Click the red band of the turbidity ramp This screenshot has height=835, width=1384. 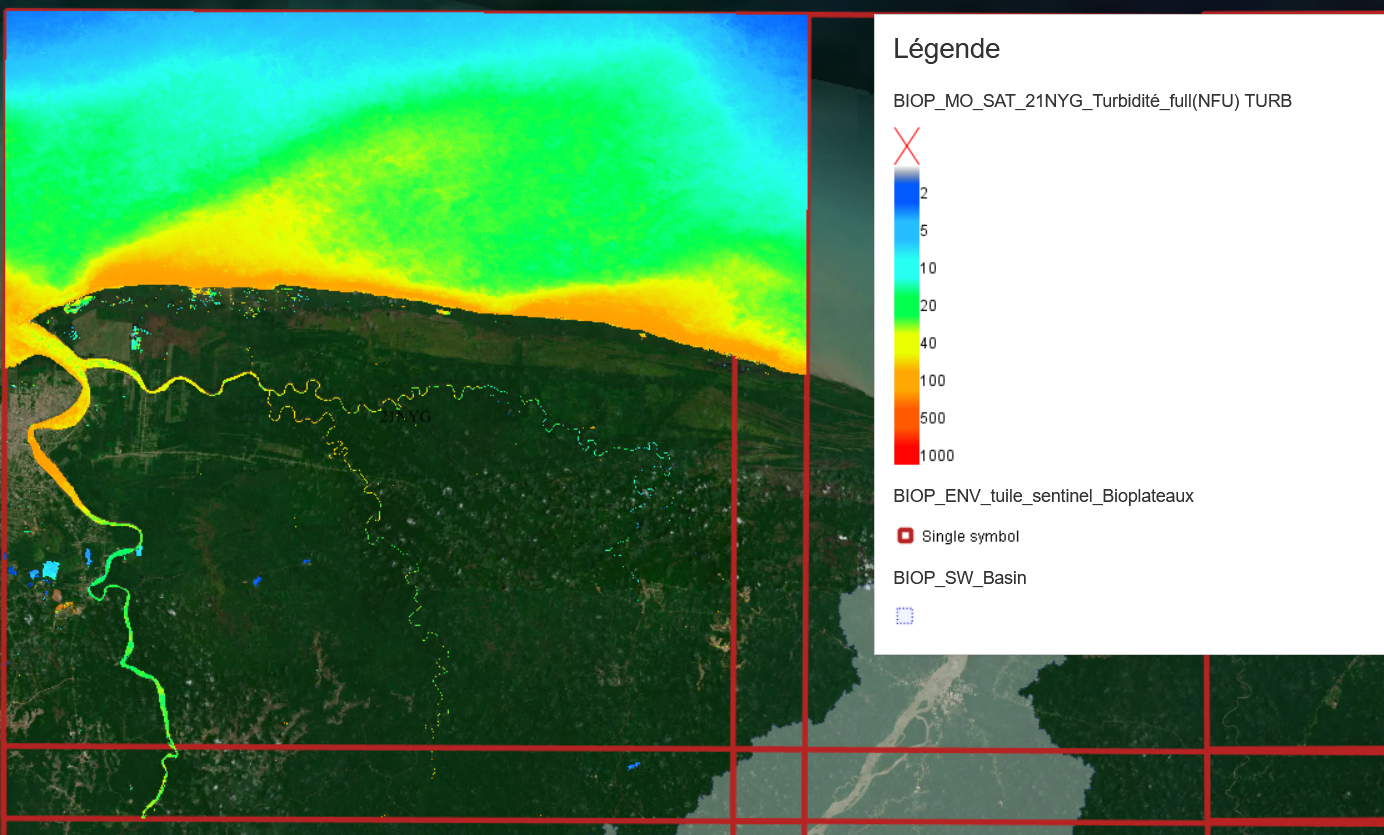pyautogui.click(x=906, y=450)
